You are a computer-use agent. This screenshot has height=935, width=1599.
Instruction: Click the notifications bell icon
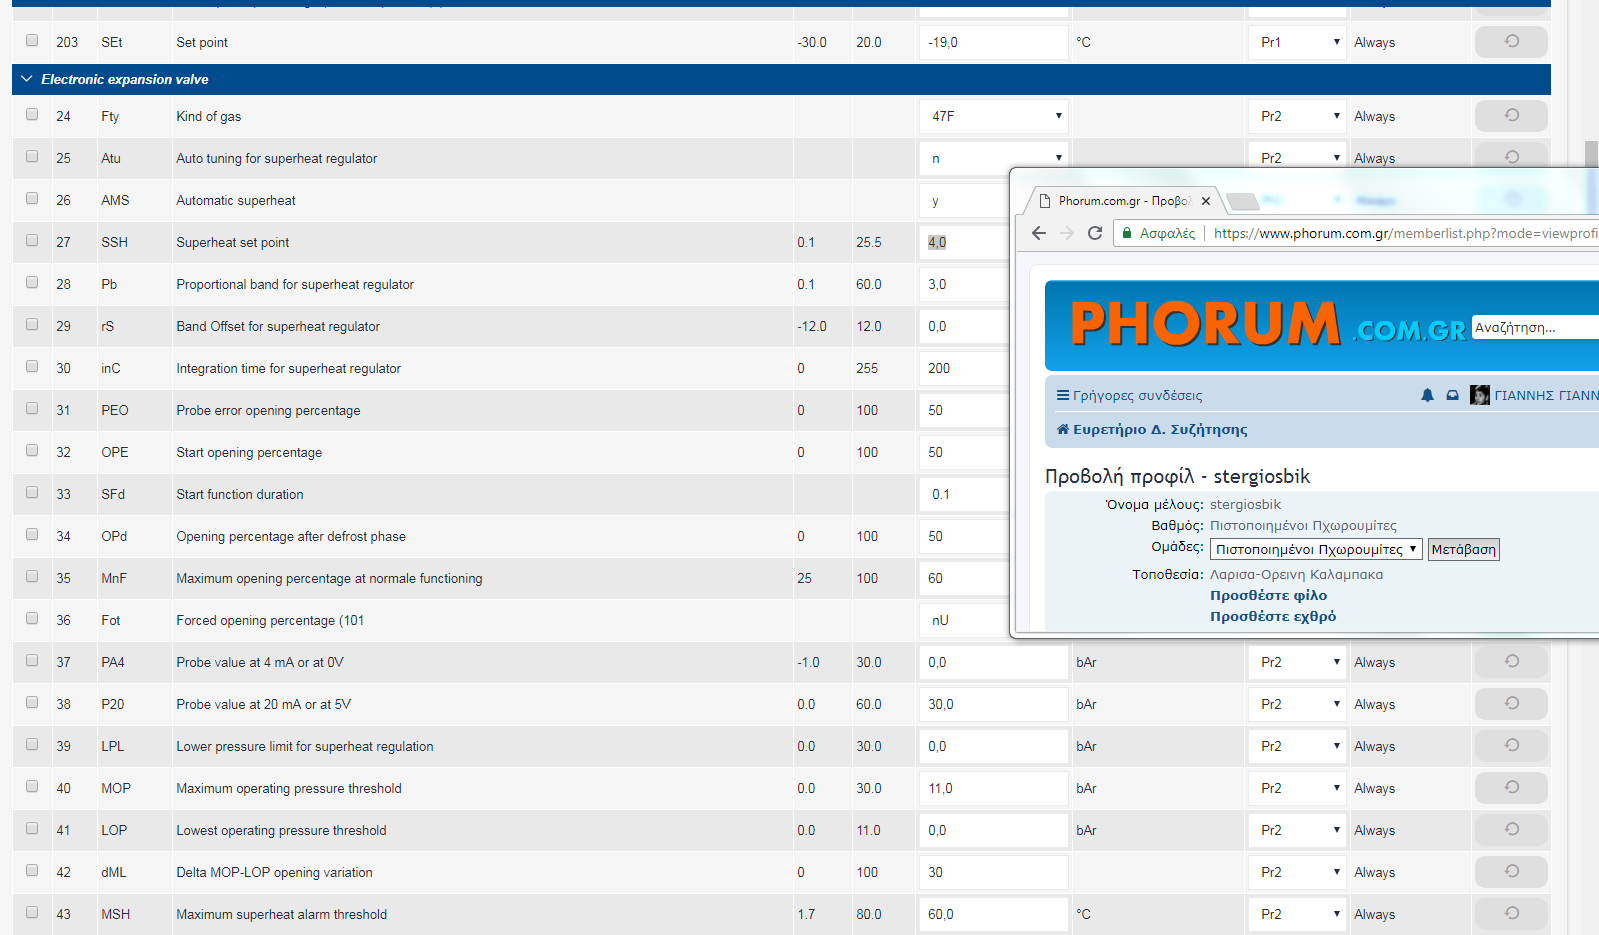pos(1427,396)
